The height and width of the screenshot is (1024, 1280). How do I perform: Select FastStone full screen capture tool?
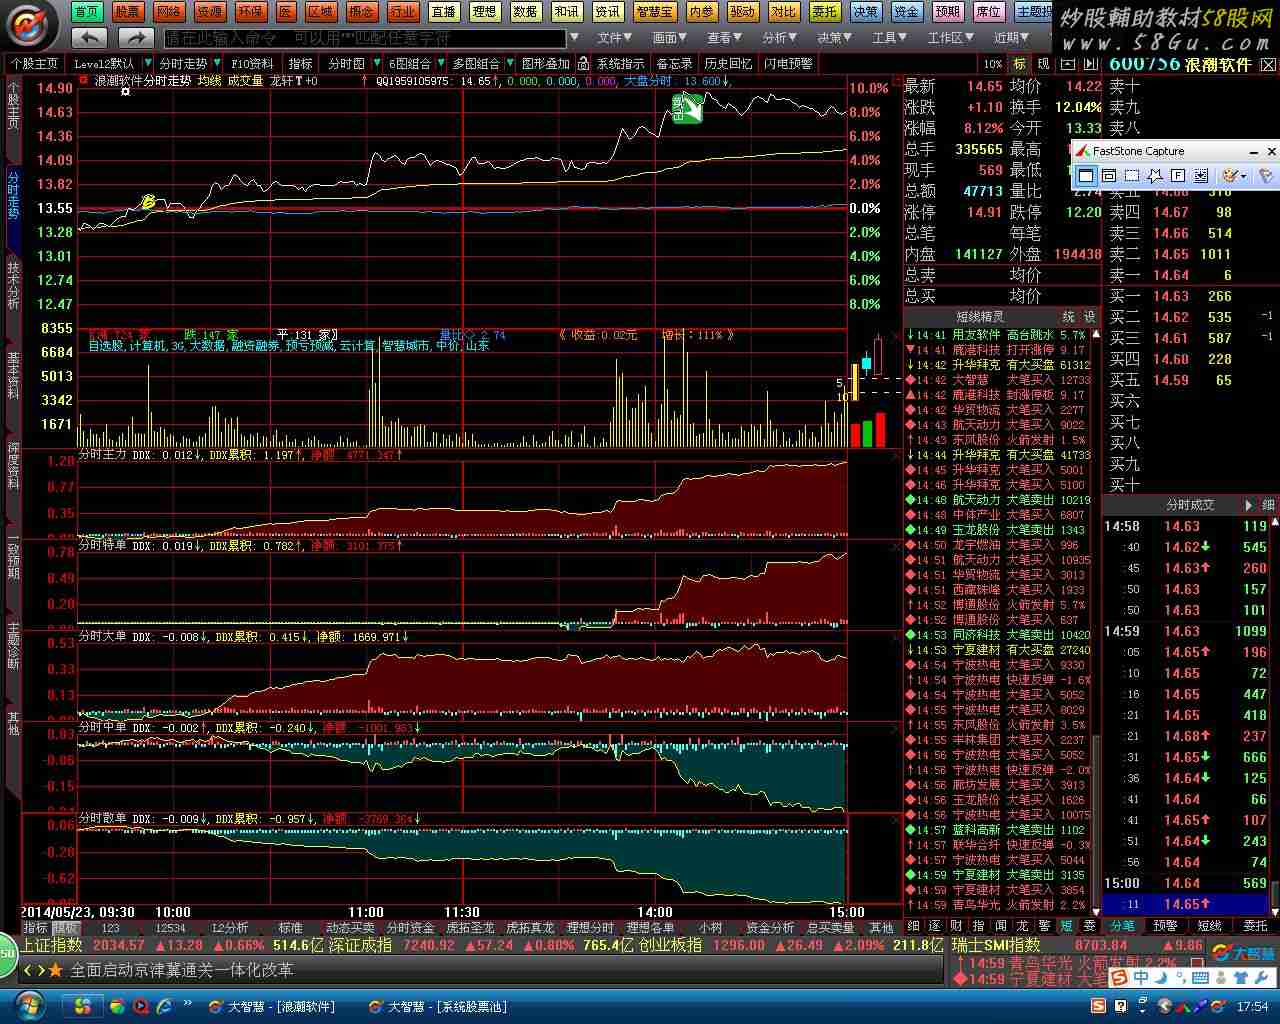click(1178, 176)
